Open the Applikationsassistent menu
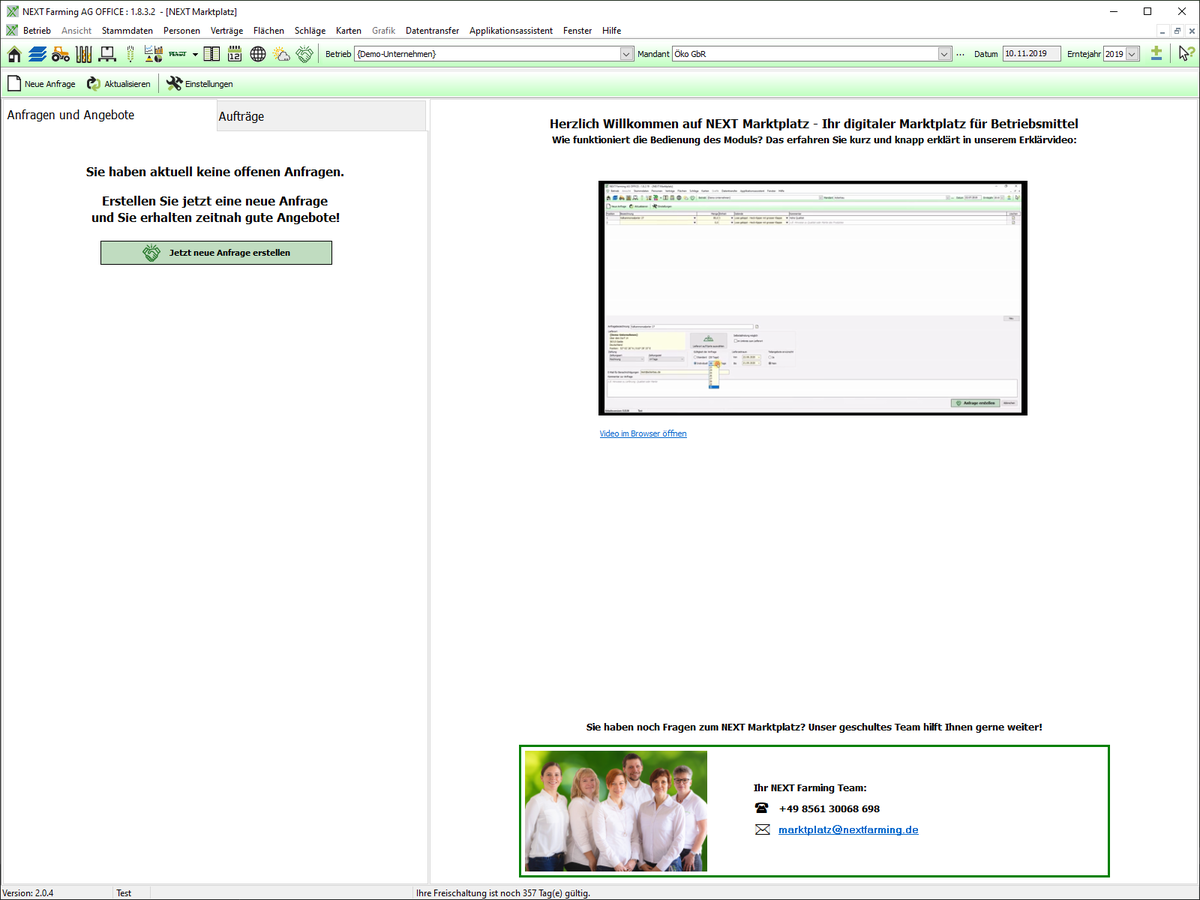 coord(511,31)
